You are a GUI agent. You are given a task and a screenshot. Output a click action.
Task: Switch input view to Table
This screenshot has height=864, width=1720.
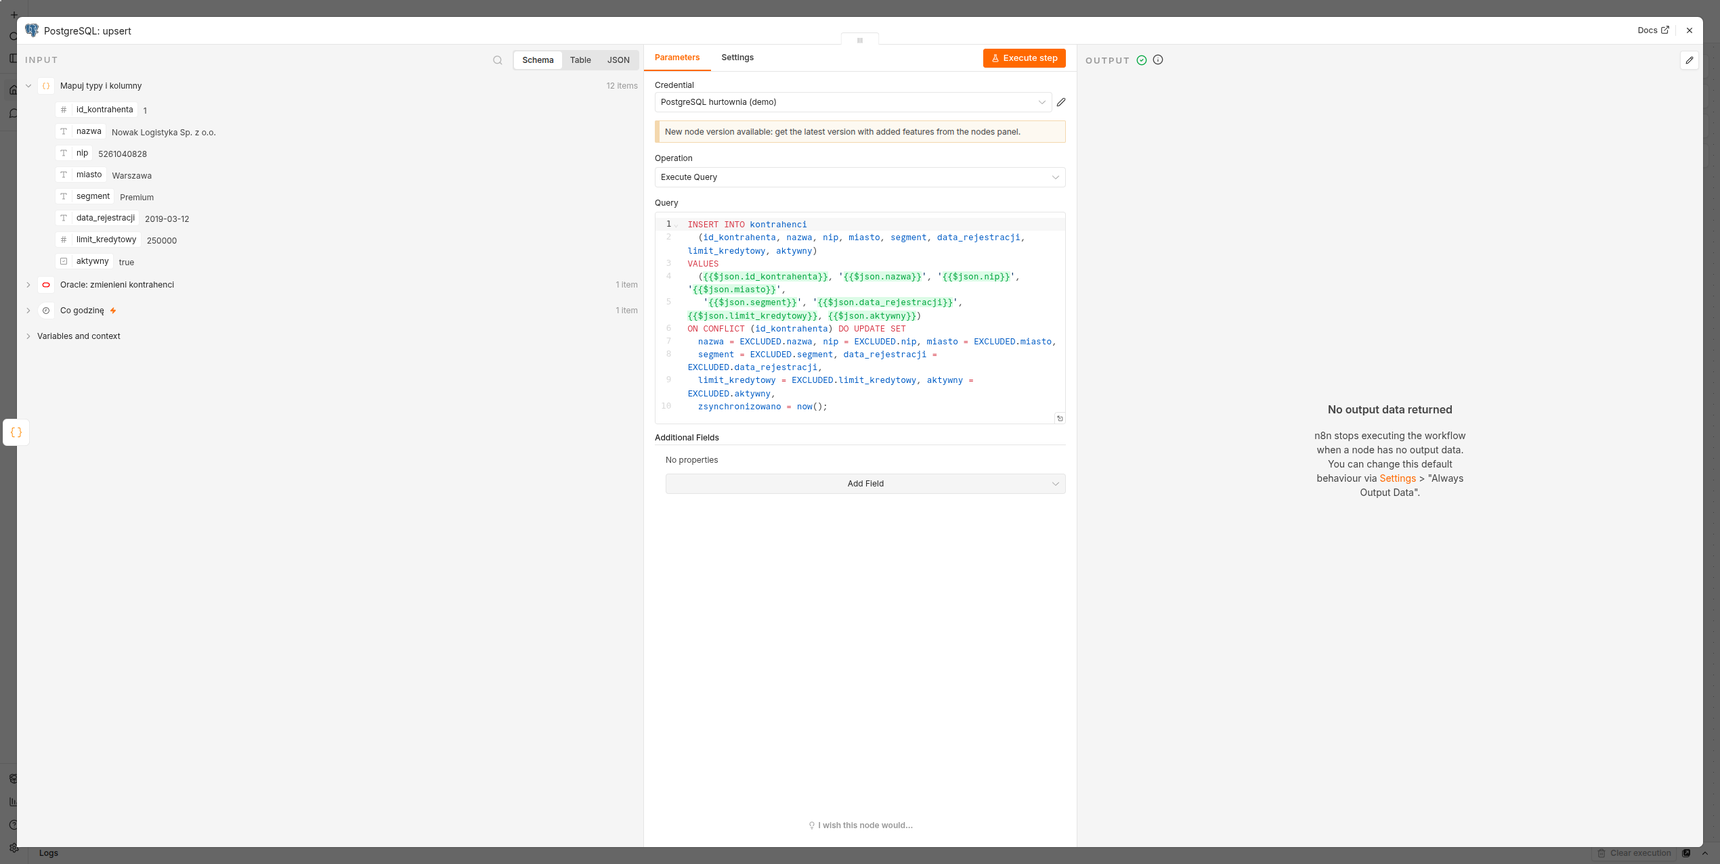coord(580,60)
